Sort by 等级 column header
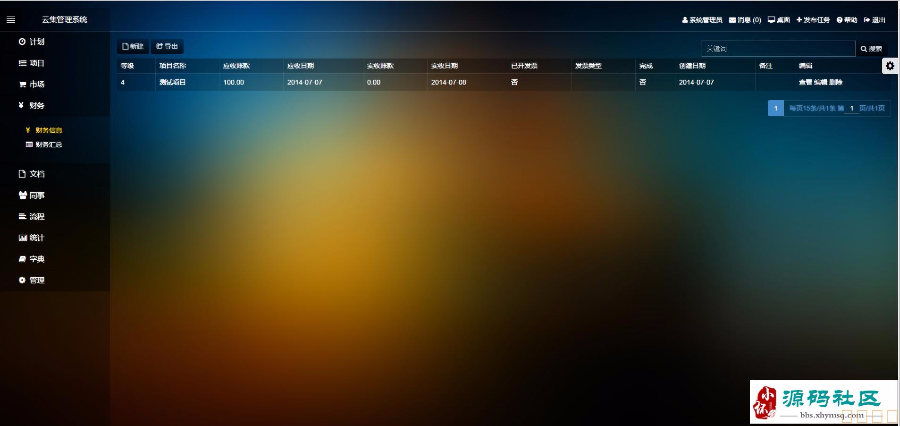 127,66
